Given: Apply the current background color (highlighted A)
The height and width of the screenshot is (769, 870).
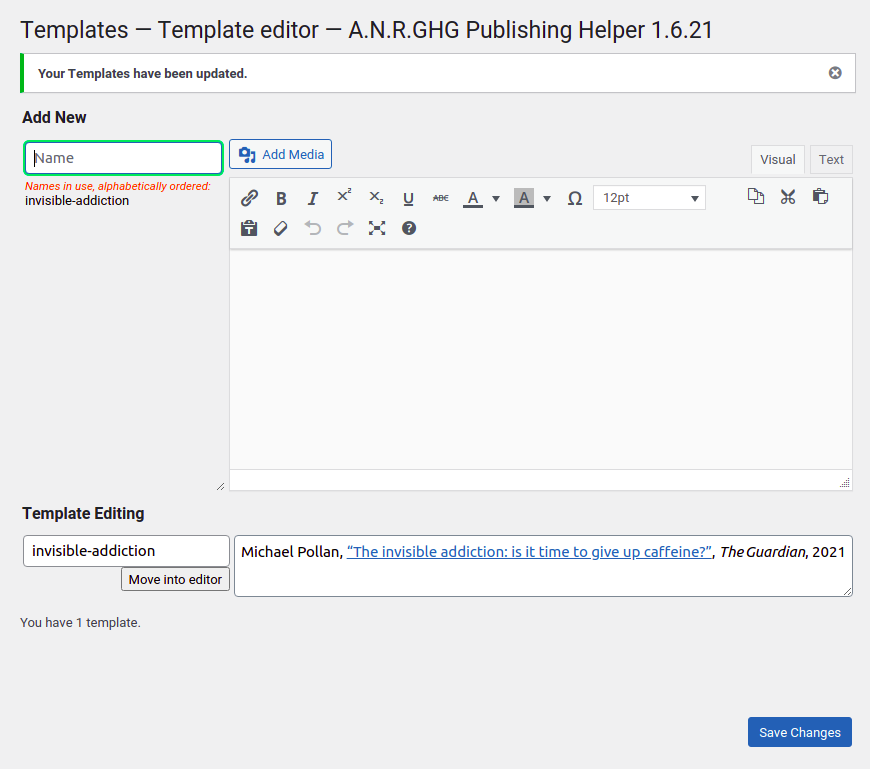Looking at the screenshot, I should click(524, 198).
